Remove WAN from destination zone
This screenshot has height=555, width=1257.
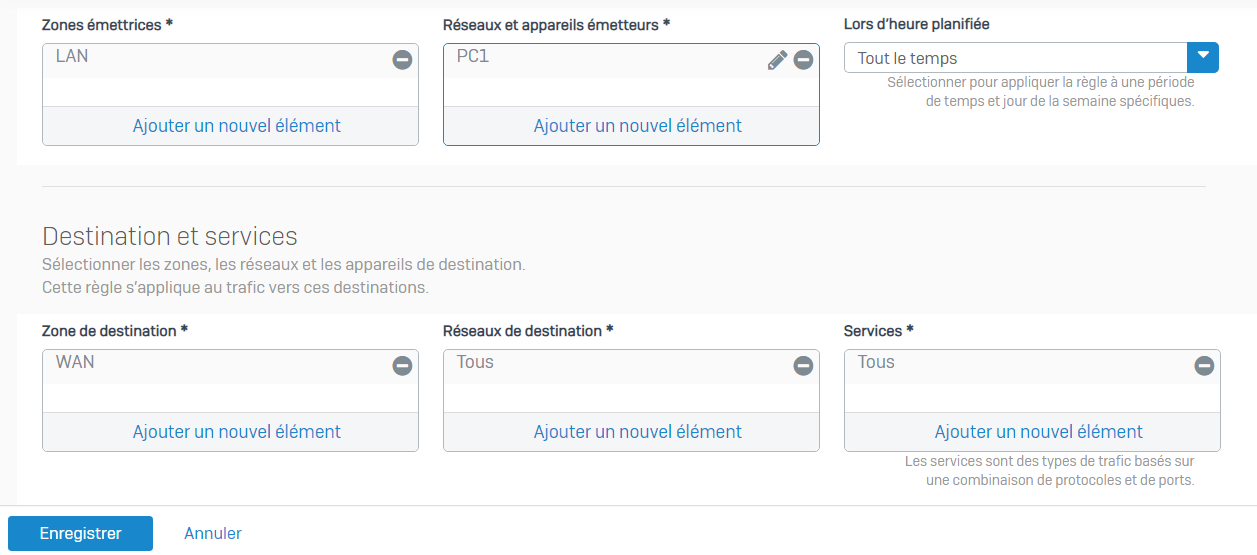(402, 366)
